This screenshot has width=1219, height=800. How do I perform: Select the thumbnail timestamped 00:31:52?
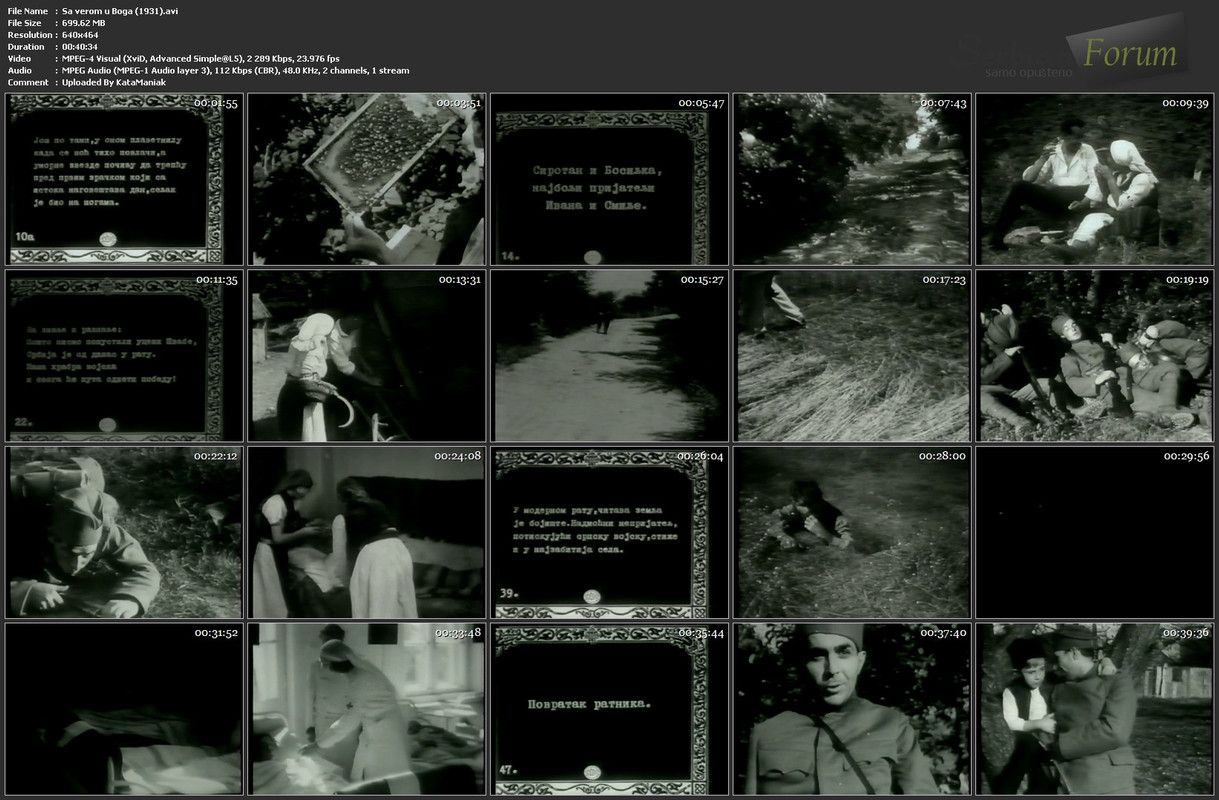click(x=124, y=708)
